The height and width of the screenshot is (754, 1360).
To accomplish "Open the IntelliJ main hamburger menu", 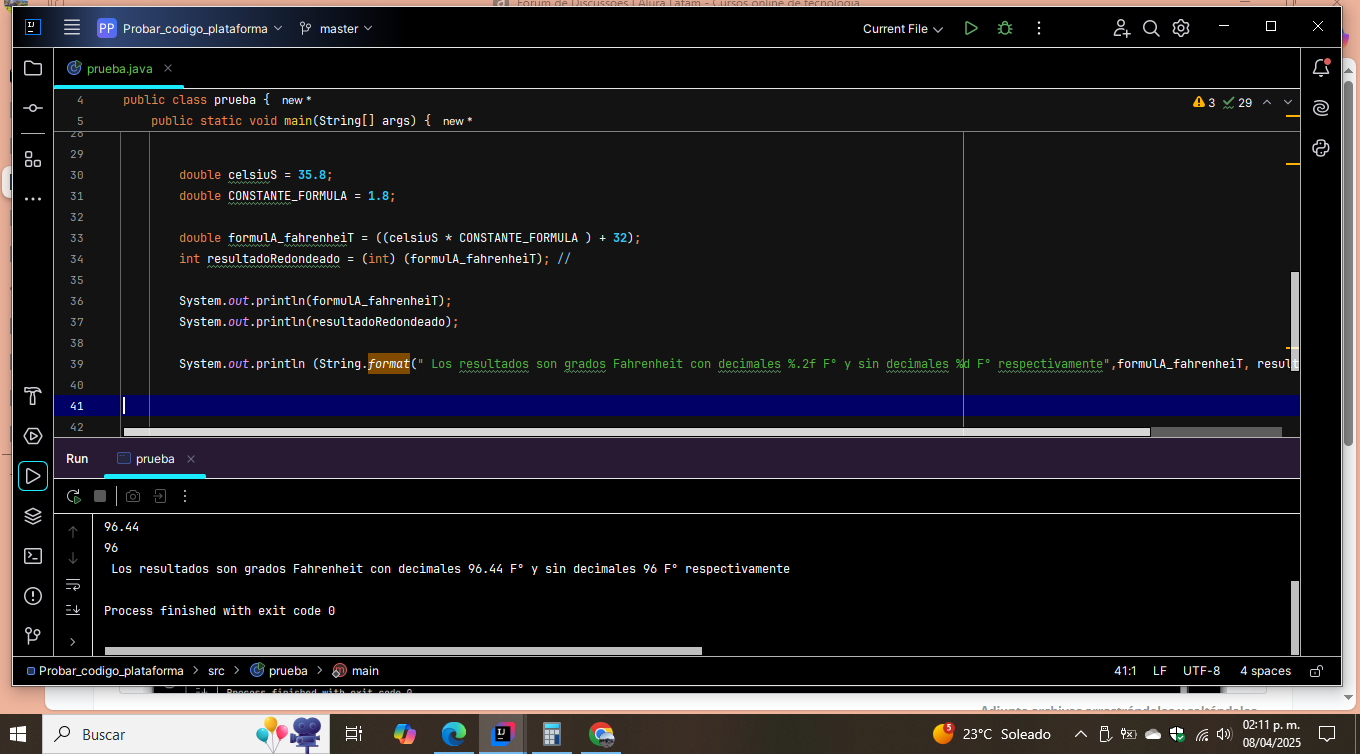I will [x=72, y=28].
